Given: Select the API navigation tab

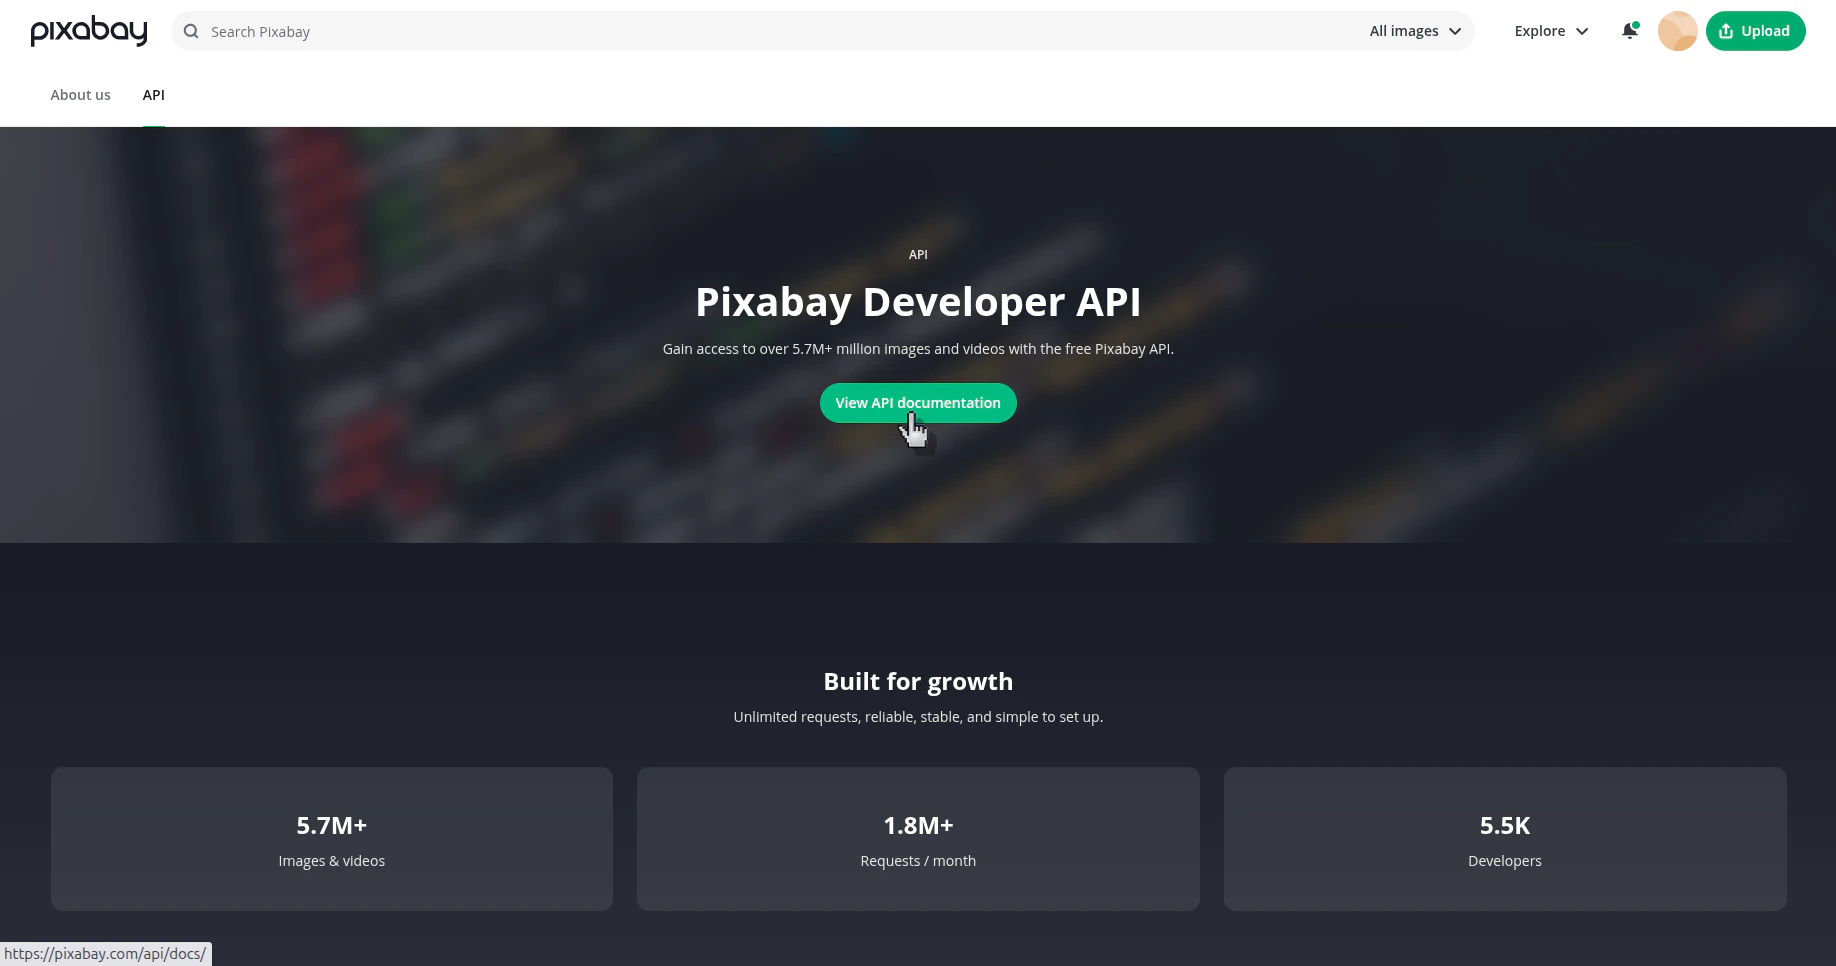Looking at the screenshot, I should coord(153,95).
